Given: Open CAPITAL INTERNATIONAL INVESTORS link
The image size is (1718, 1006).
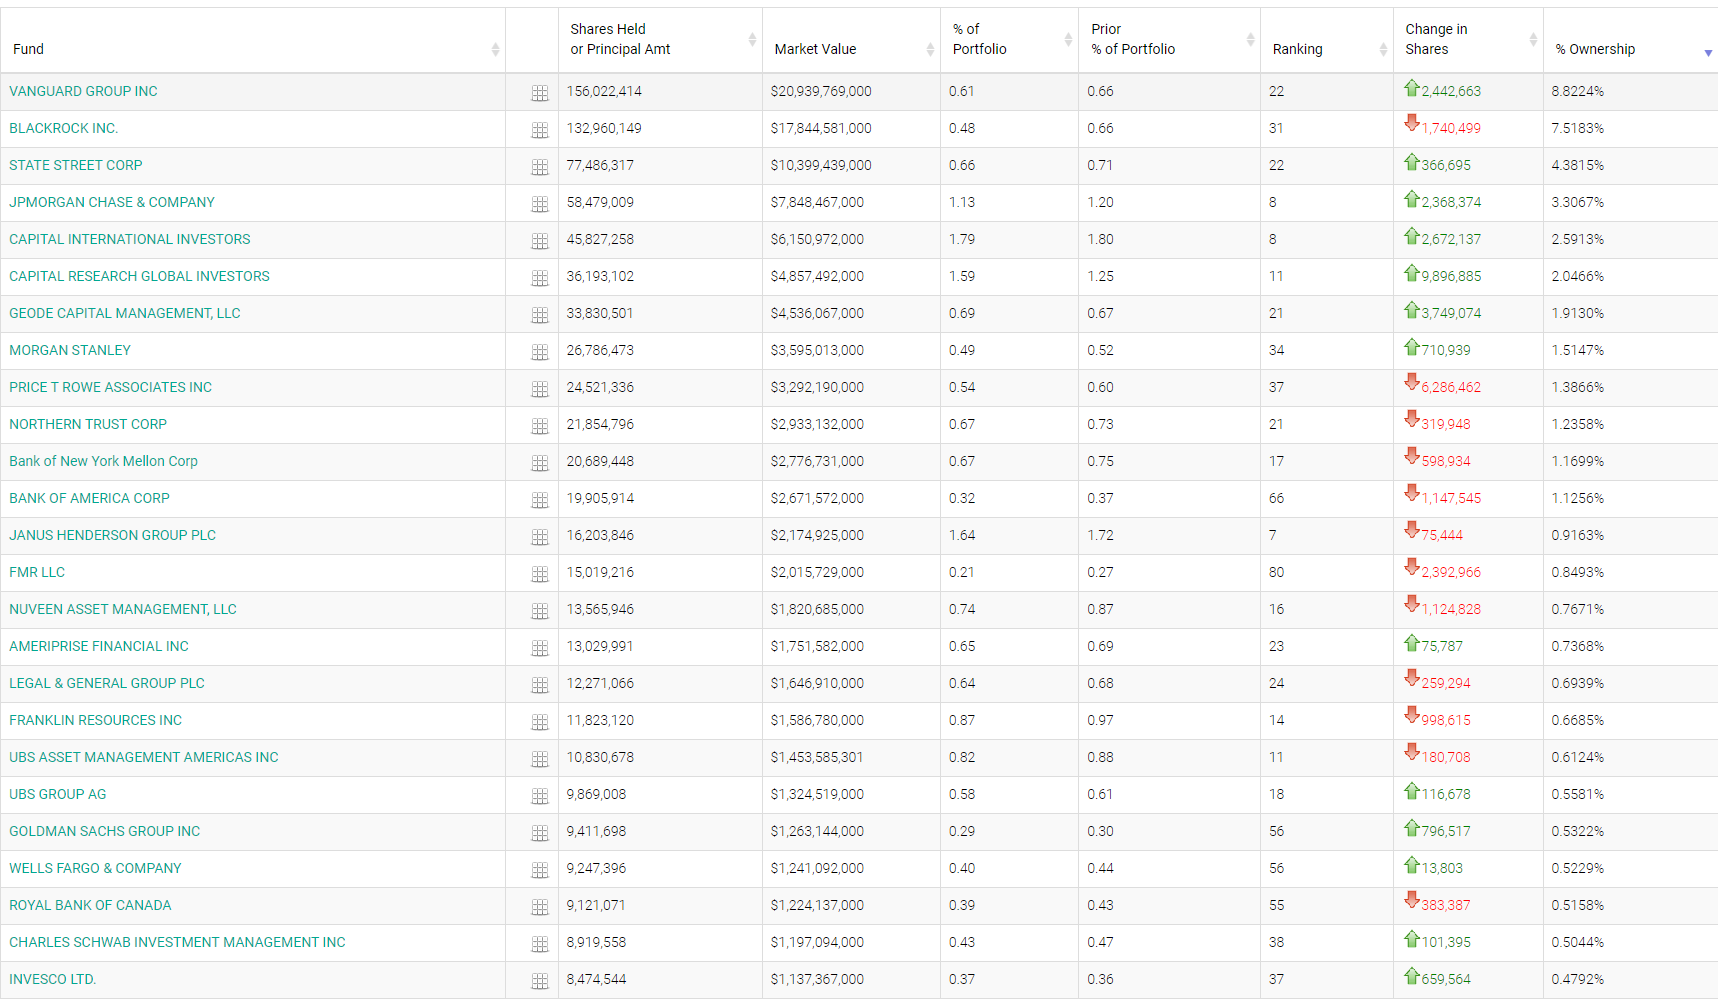Looking at the screenshot, I should tap(130, 239).
